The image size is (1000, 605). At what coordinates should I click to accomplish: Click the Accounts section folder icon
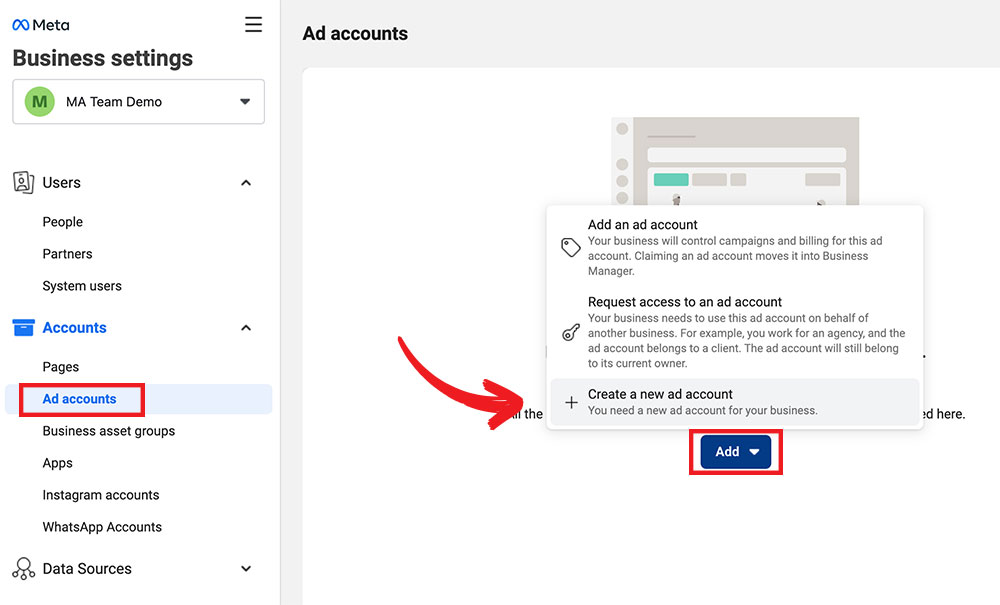(x=23, y=328)
